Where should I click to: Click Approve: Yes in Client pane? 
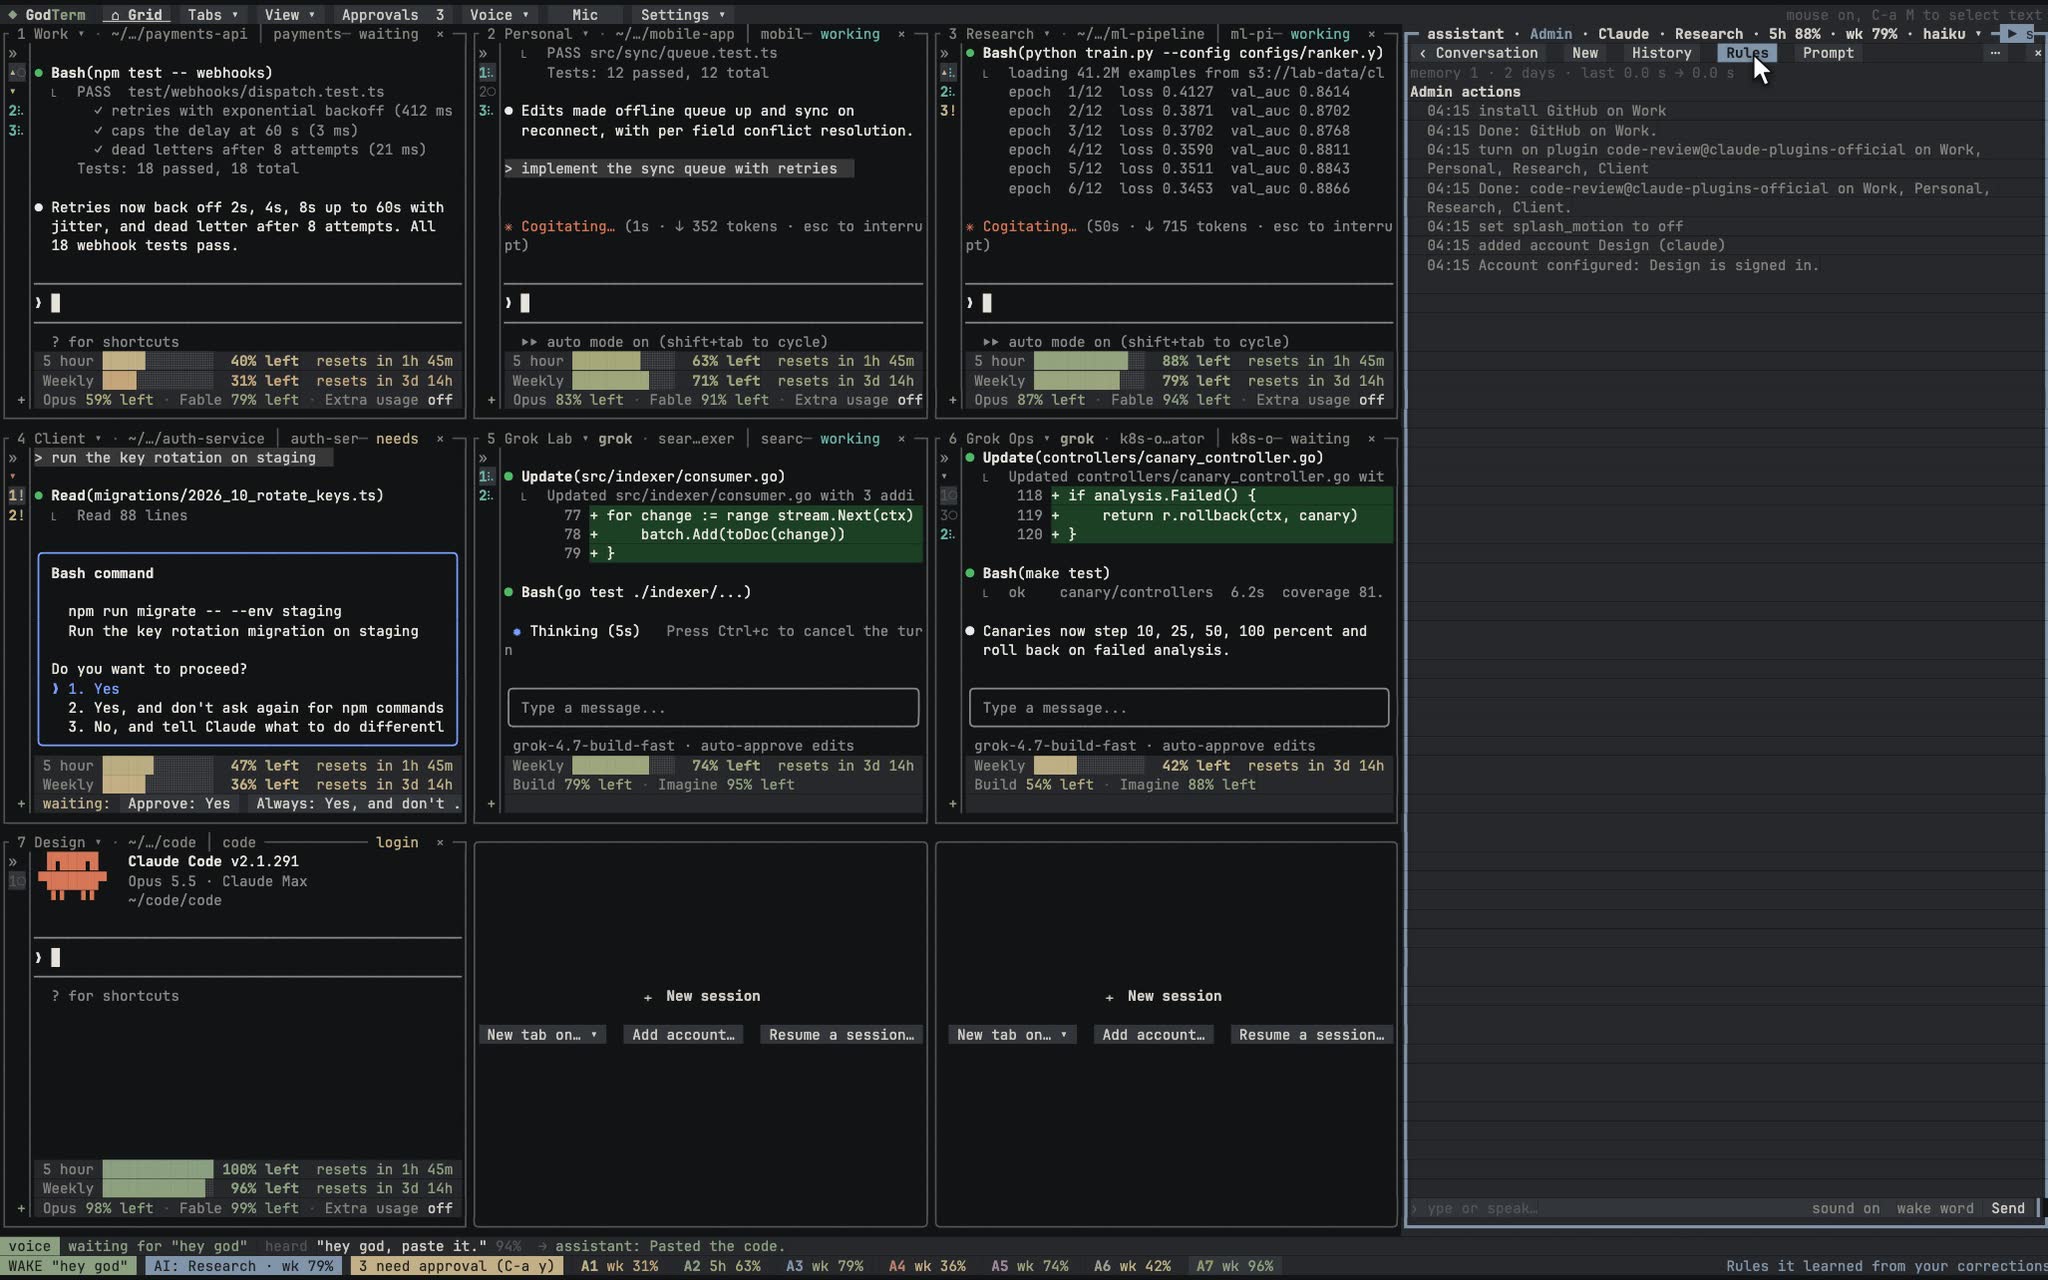coord(179,804)
